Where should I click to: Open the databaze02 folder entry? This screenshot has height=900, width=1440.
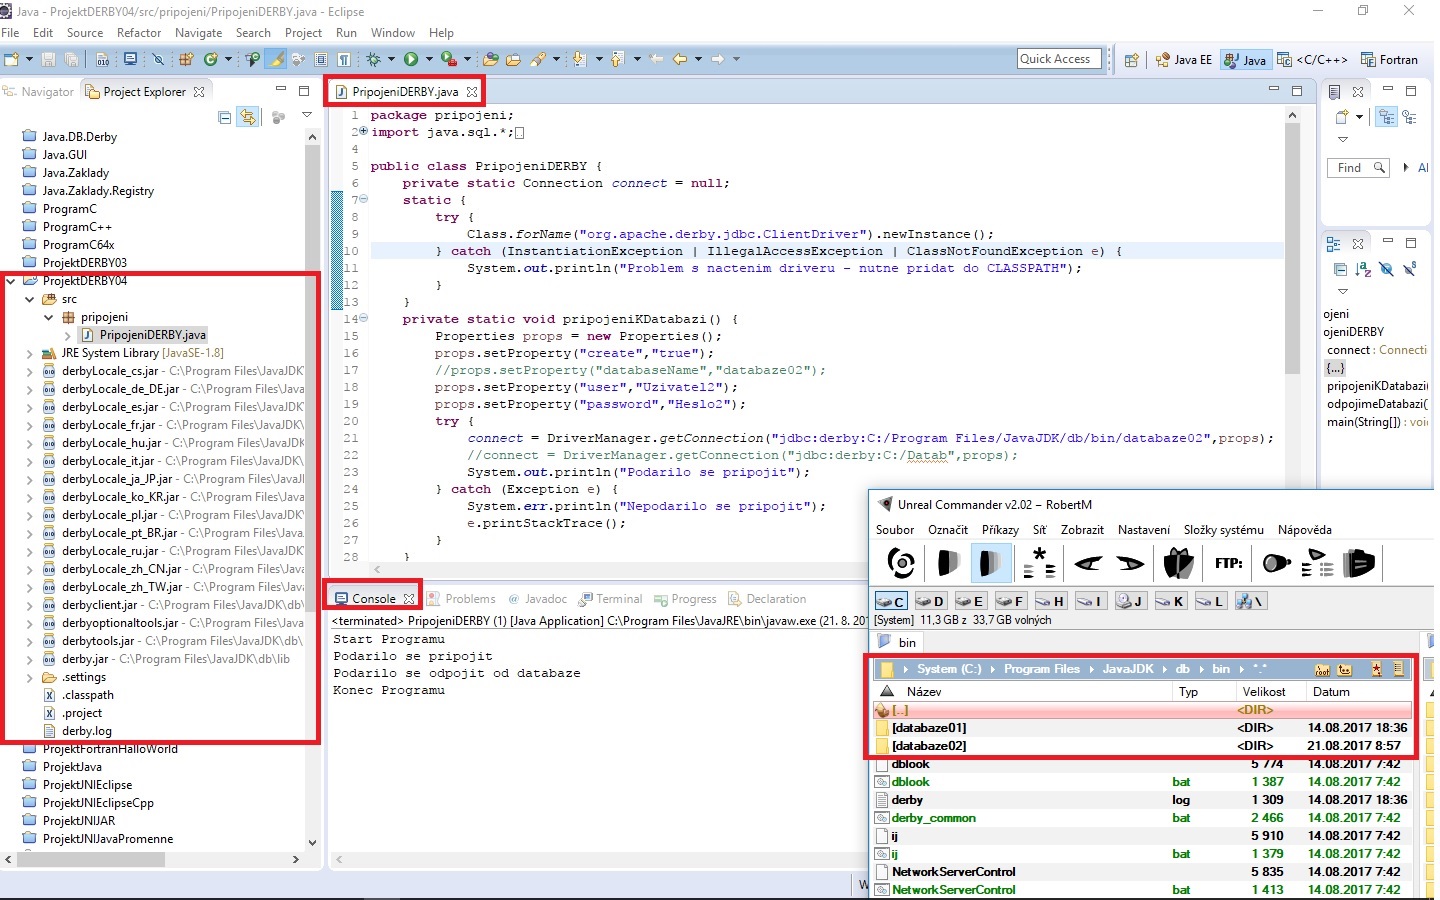coord(929,746)
